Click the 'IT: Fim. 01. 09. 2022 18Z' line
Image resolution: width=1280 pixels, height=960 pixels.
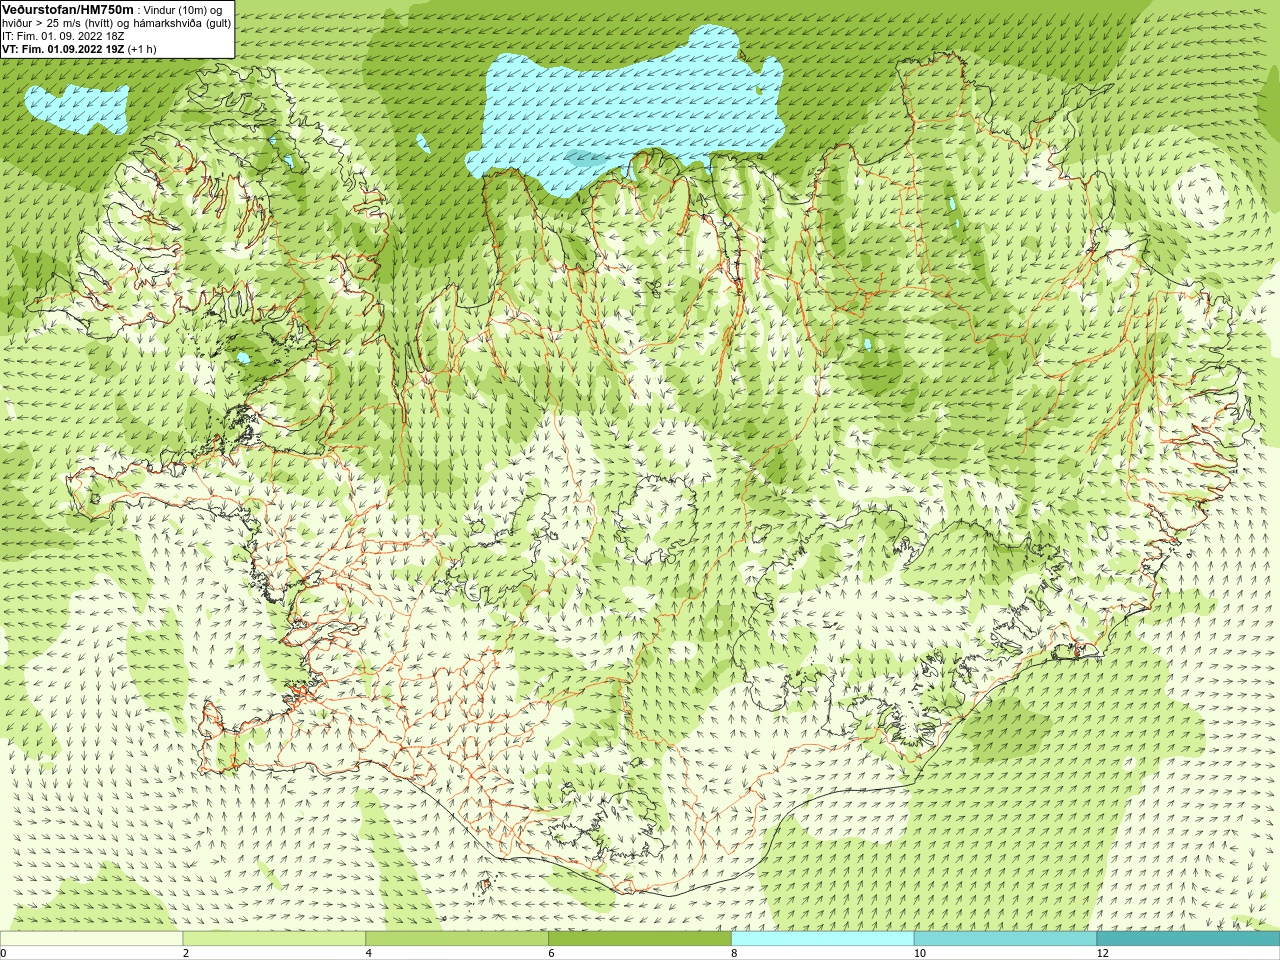click(x=63, y=36)
